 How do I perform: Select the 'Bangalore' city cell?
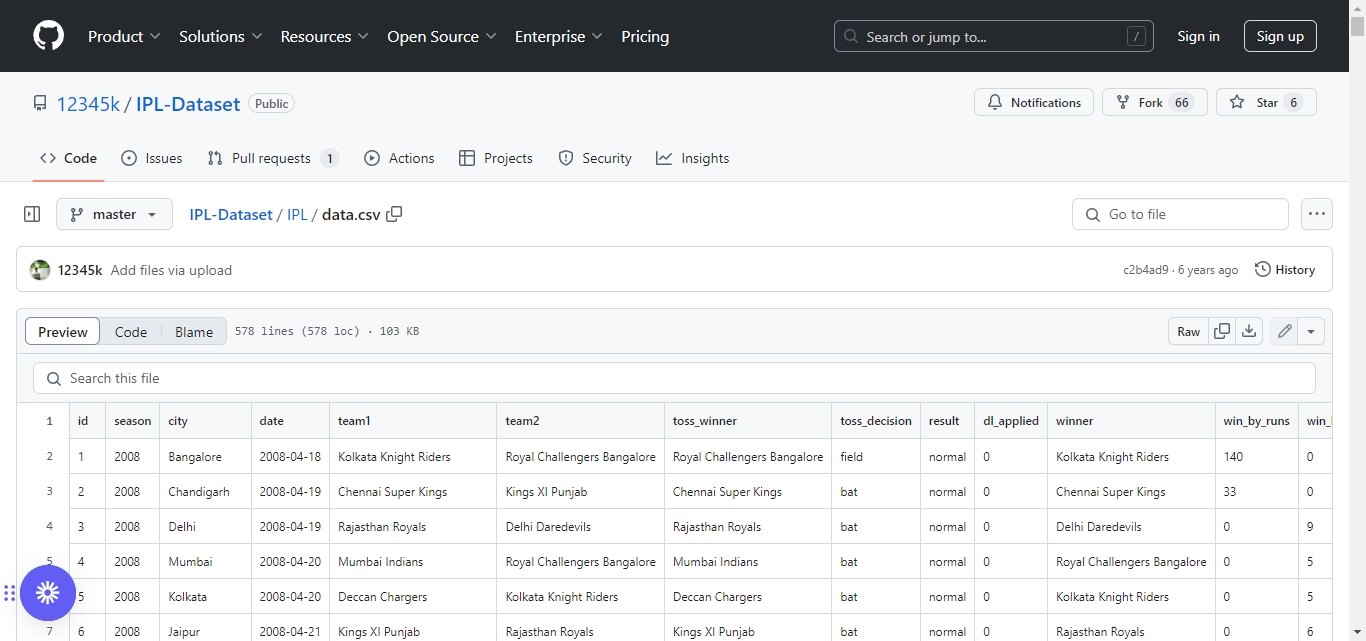tap(205, 457)
